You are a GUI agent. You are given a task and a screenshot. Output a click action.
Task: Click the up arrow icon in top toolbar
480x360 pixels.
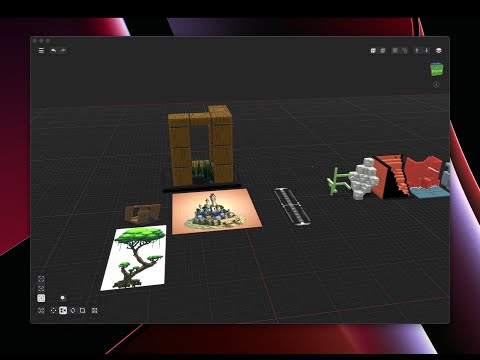click(x=417, y=51)
